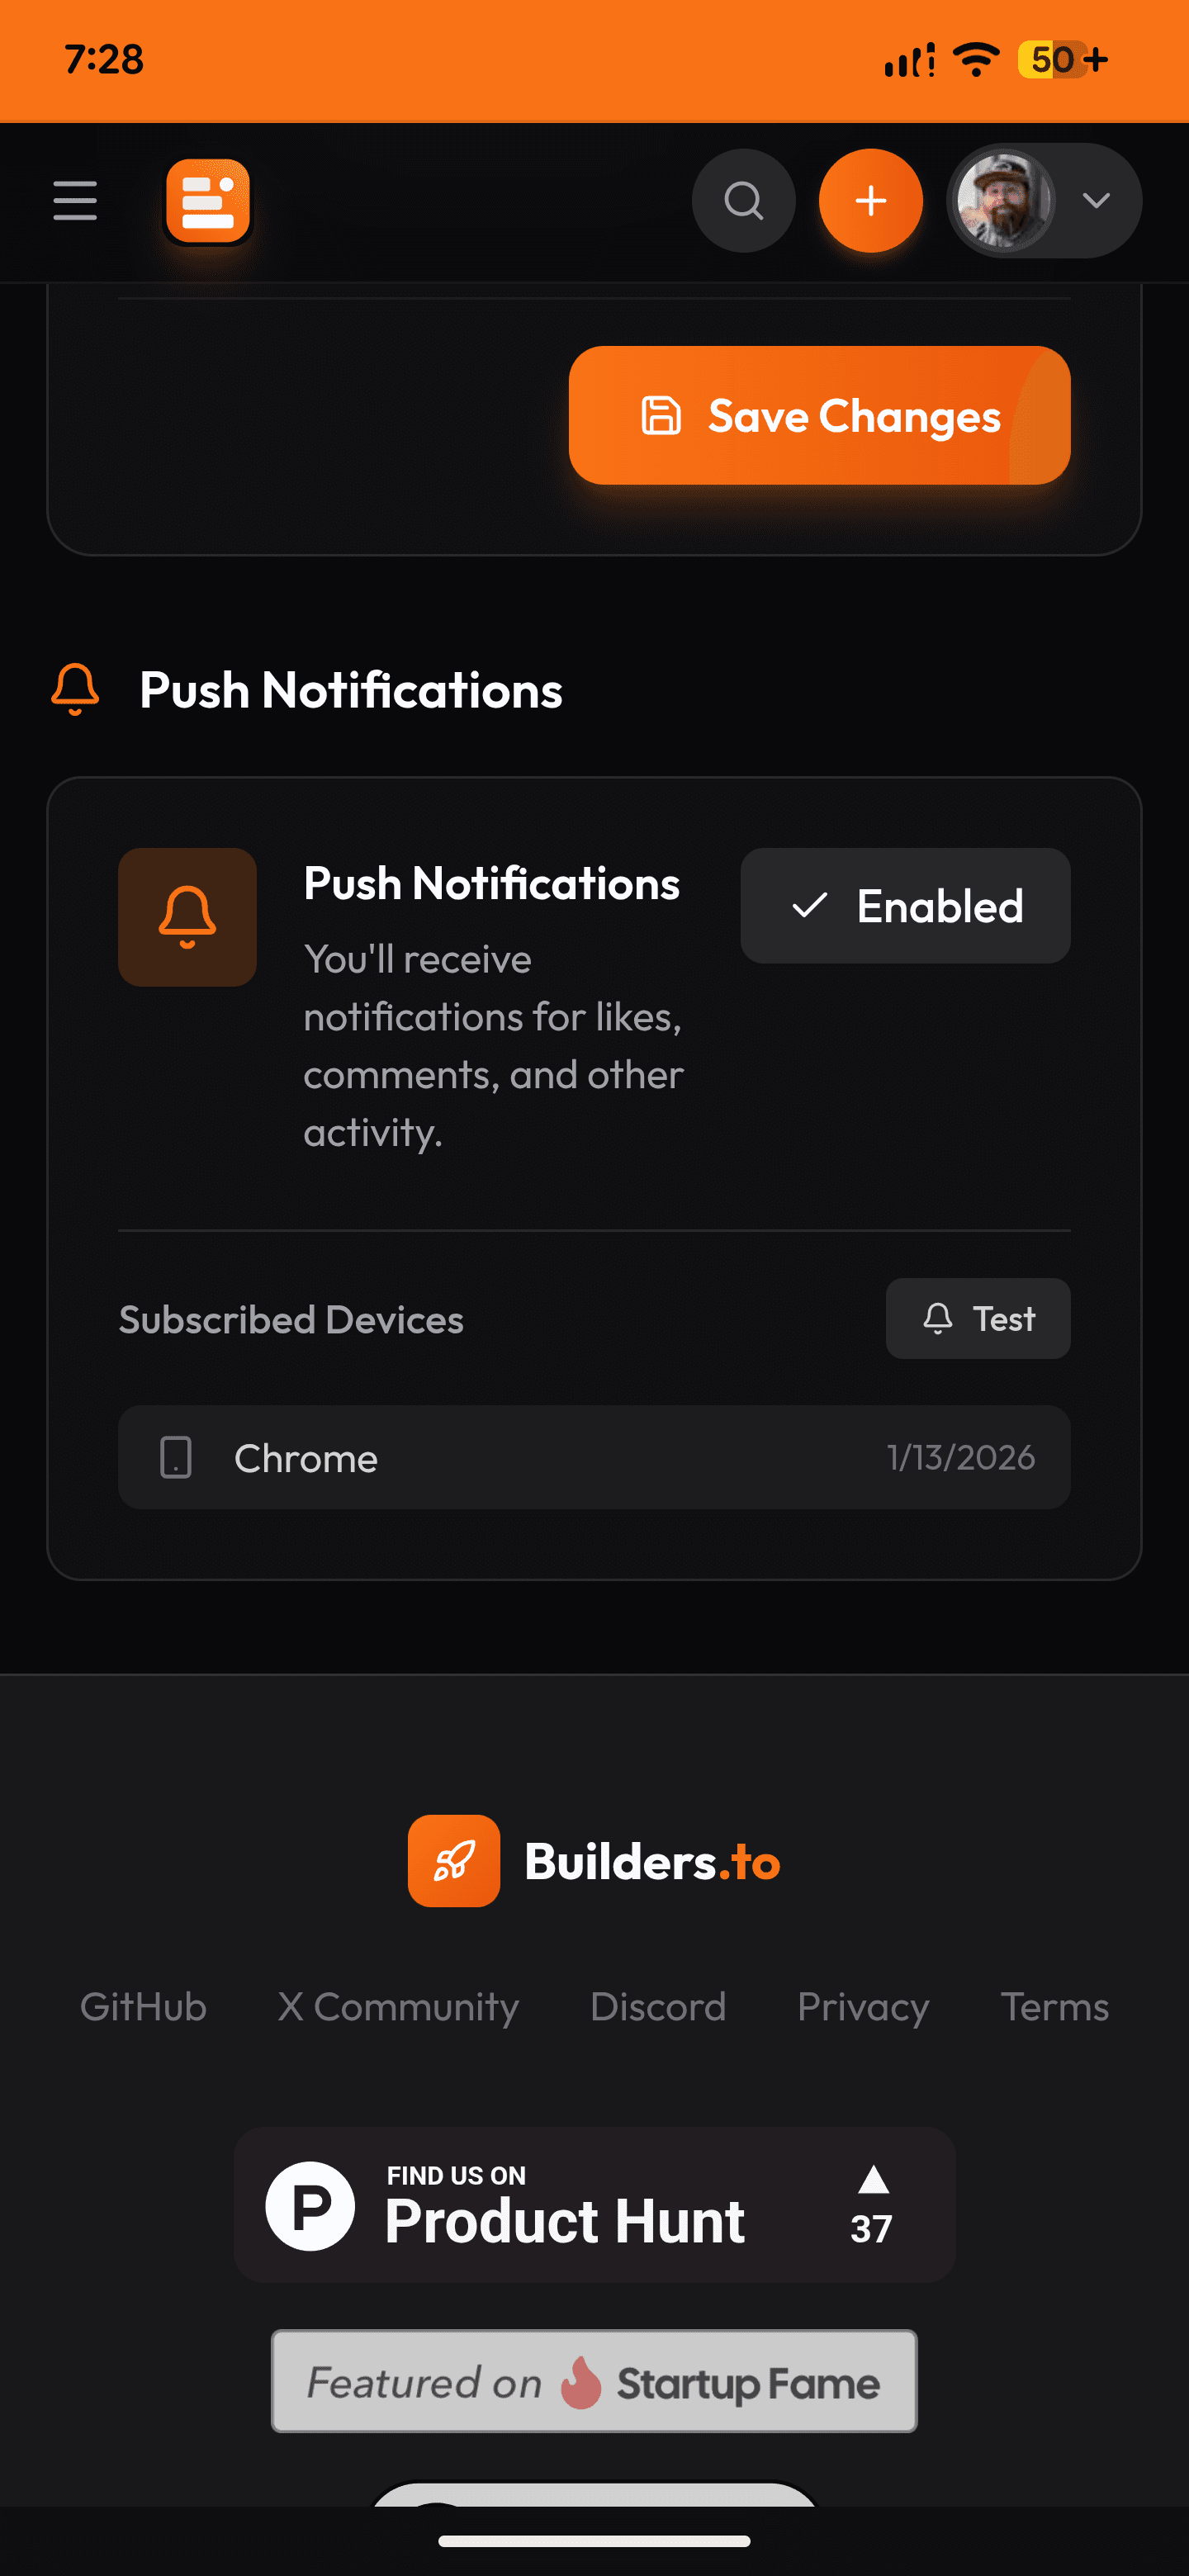1189x2576 pixels.
Task: Send a test notification via the Test button
Action: point(976,1319)
